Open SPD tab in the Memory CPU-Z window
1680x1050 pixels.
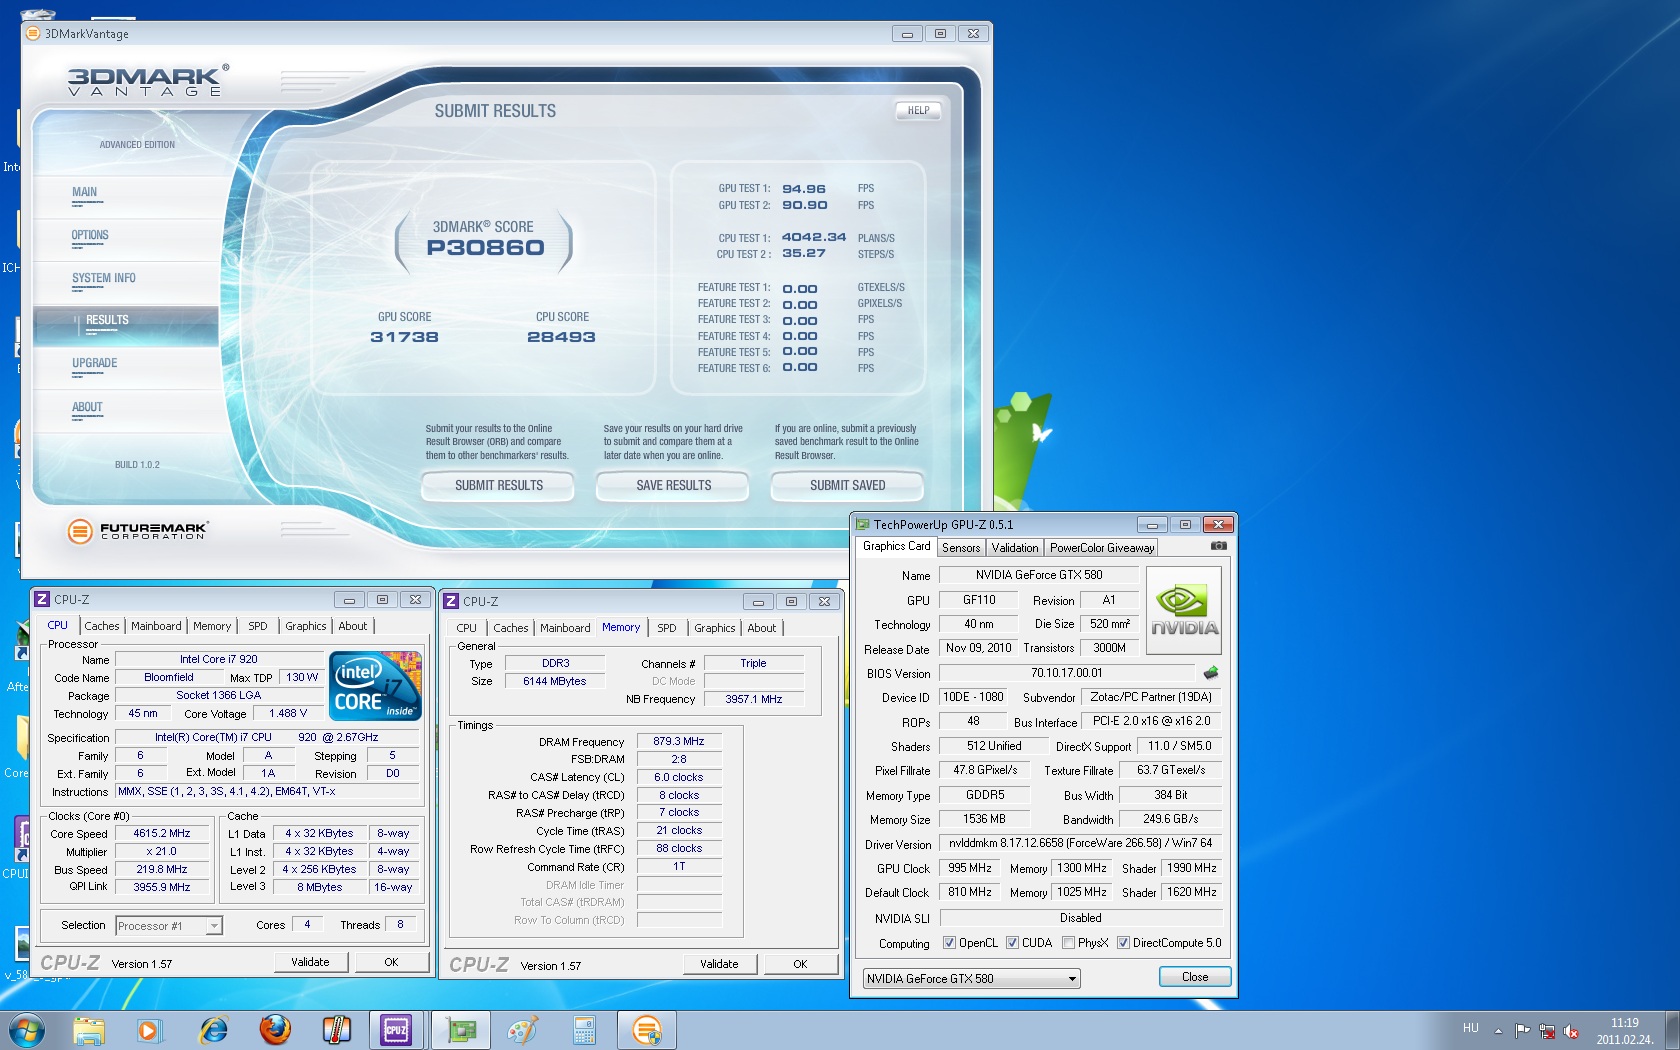667,628
